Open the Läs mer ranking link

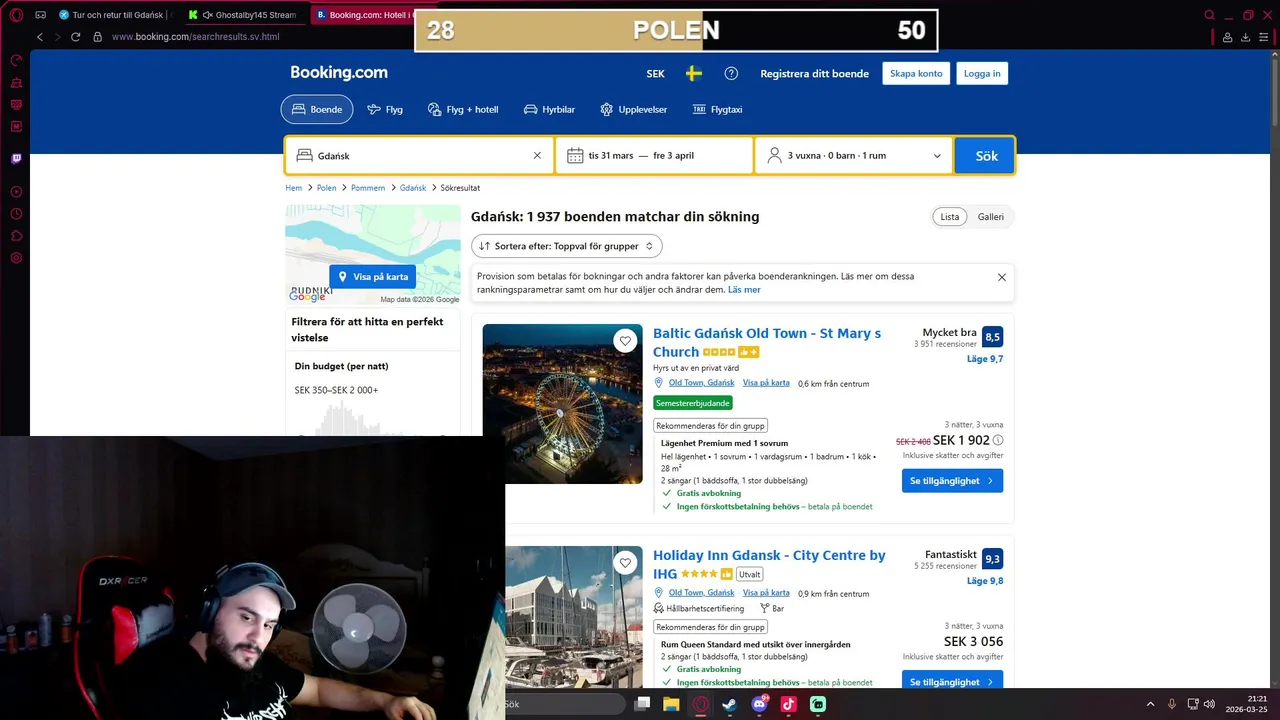744,290
